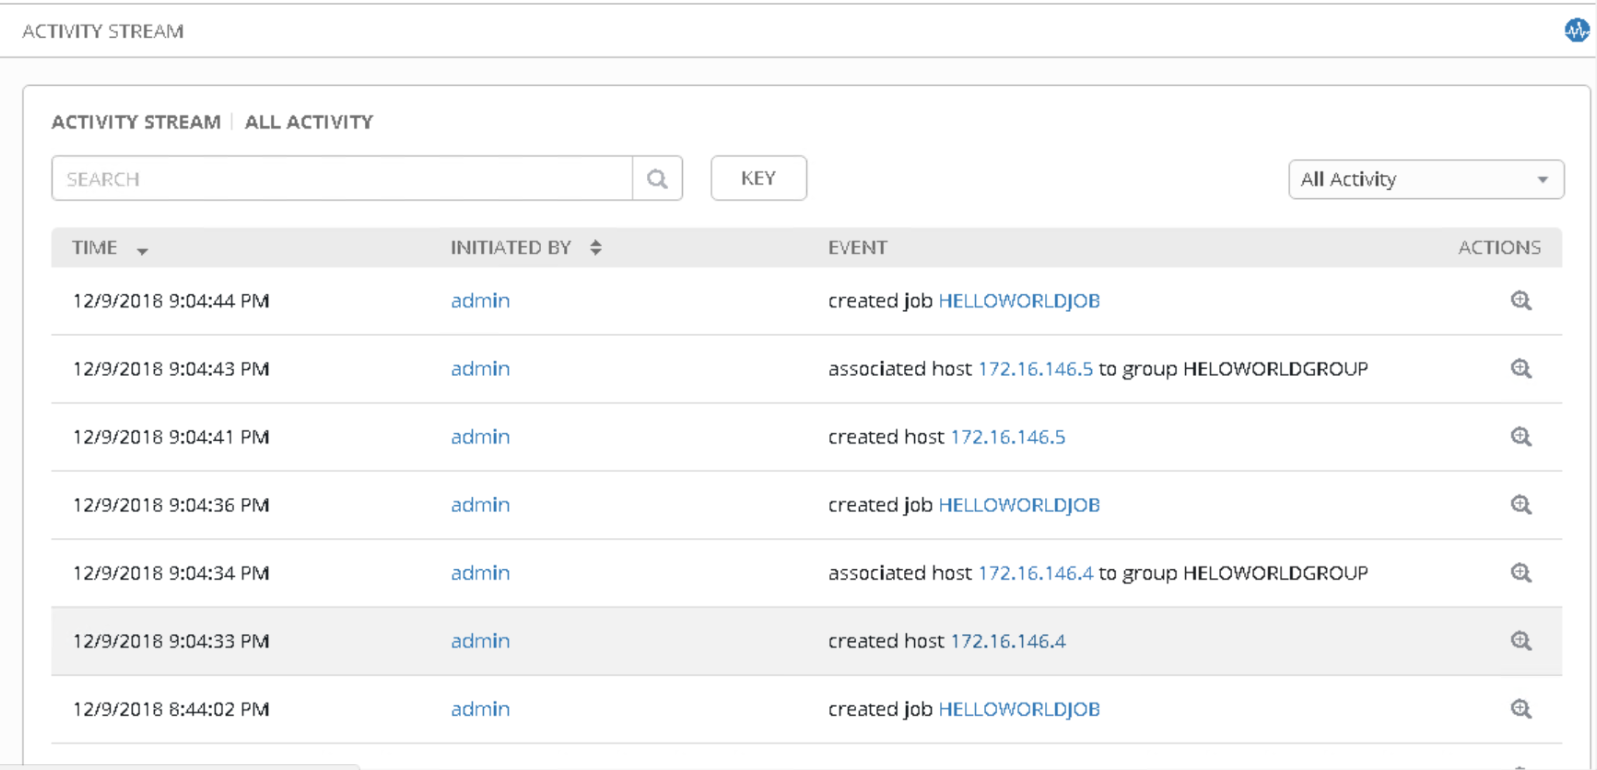Open admin link in 9:04:41 PM row

coord(480,437)
